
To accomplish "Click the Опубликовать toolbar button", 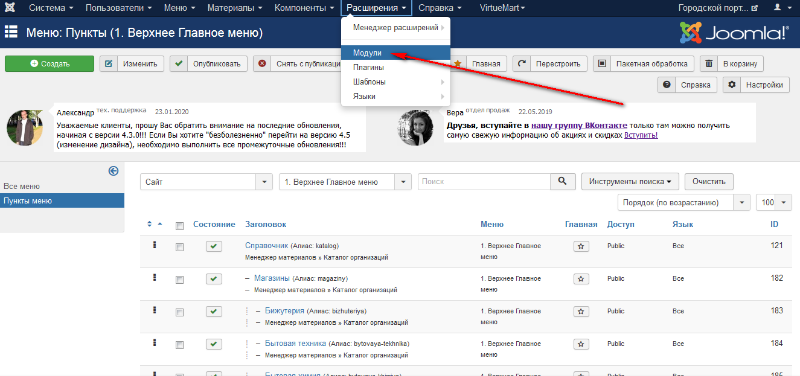I will pos(209,64).
